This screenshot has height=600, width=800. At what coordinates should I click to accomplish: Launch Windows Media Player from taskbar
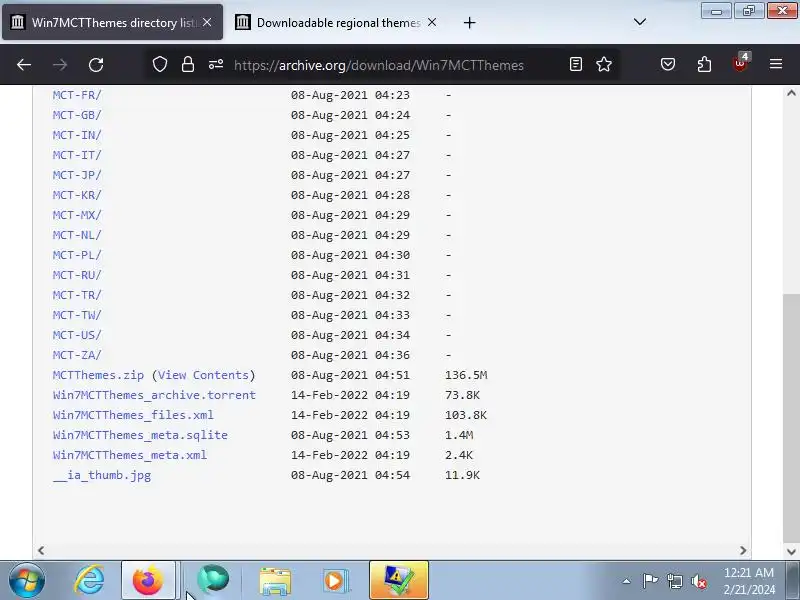(336, 581)
